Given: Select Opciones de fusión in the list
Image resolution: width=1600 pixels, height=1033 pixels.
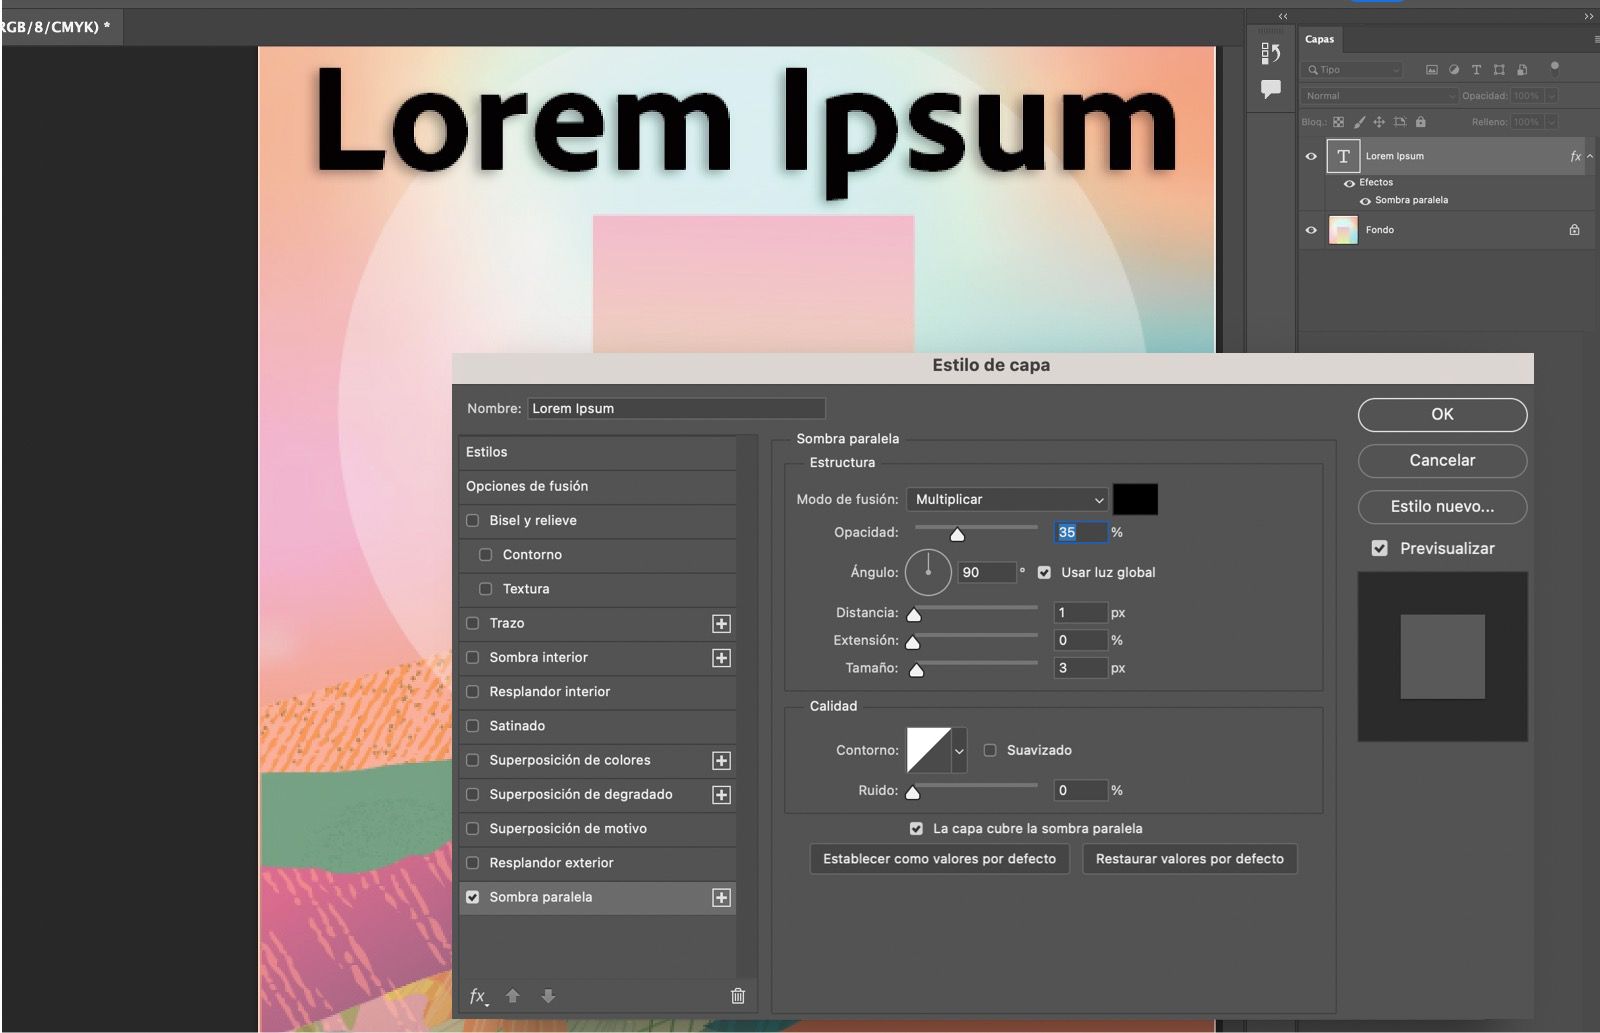Looking at the screenshot, I should 527,486.
